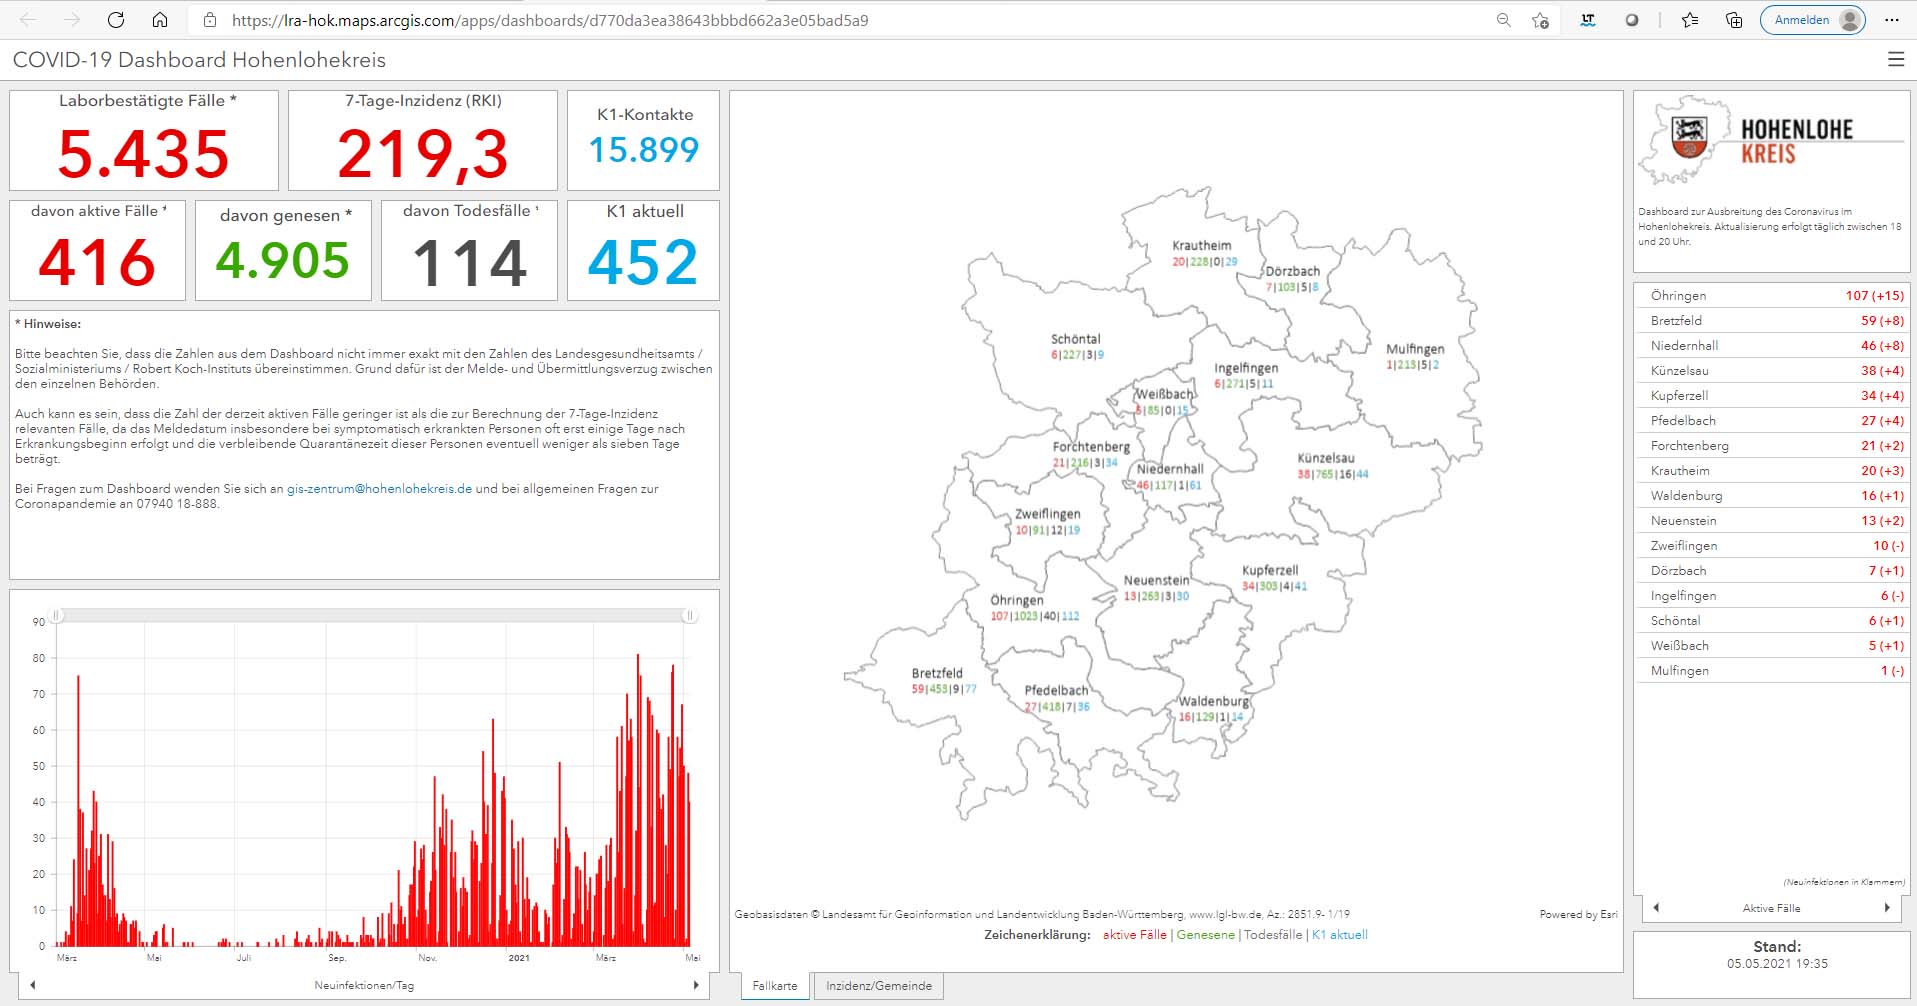The height and width of the screenshot is (1006, 1917).
Task: Open the LanguageTool extension icon
Action: (x=1587, y=20)
